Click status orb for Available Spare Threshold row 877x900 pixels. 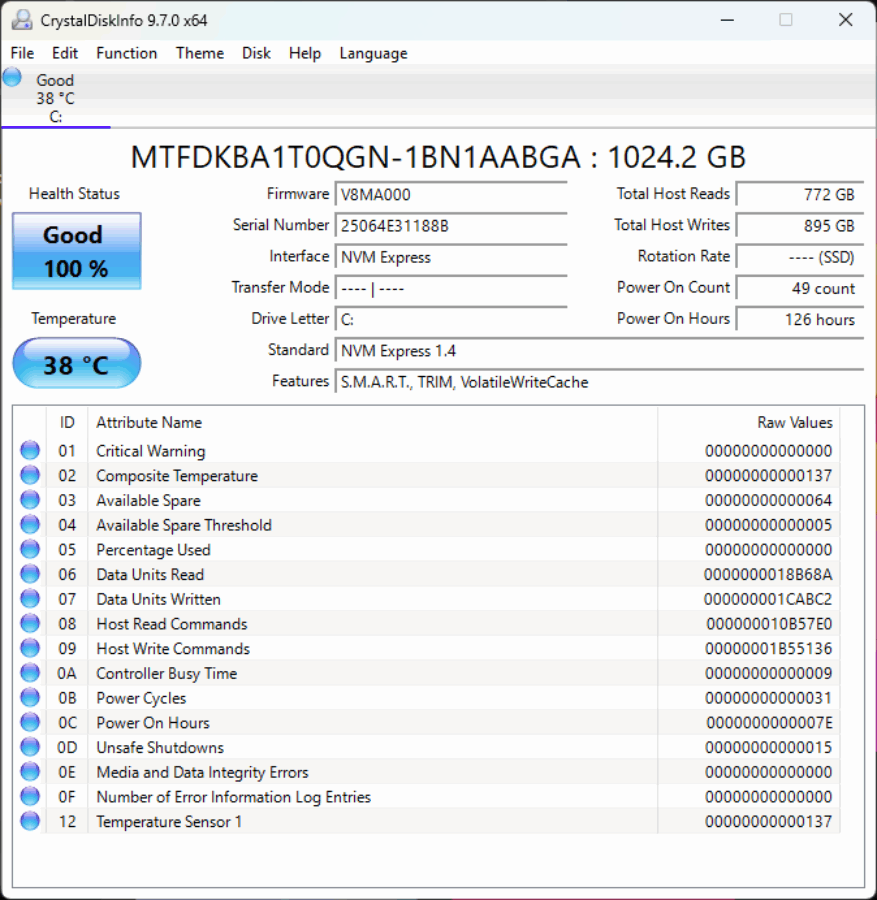pyautogui.click(x=30, y=525)
